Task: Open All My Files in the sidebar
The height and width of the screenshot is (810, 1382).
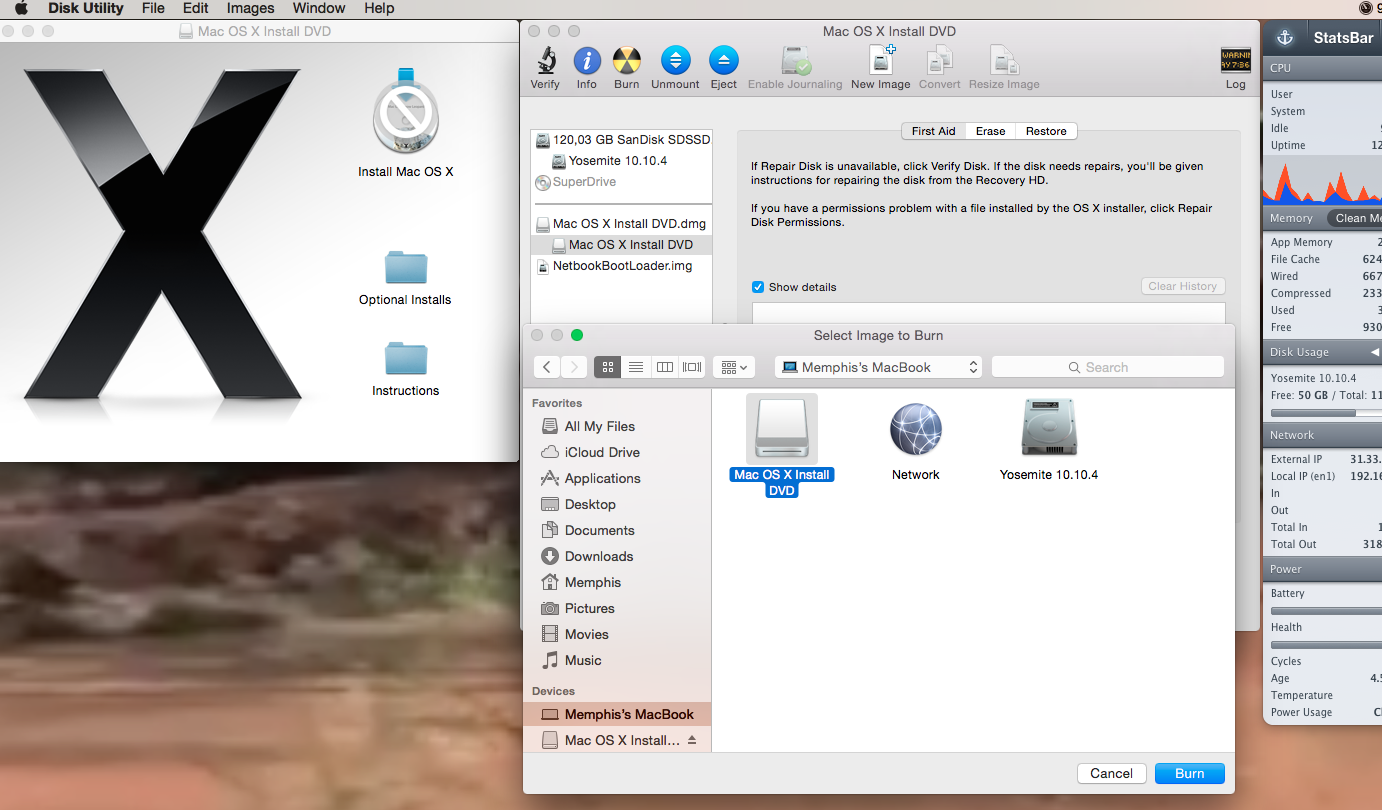Action: [x=599, y=426]
